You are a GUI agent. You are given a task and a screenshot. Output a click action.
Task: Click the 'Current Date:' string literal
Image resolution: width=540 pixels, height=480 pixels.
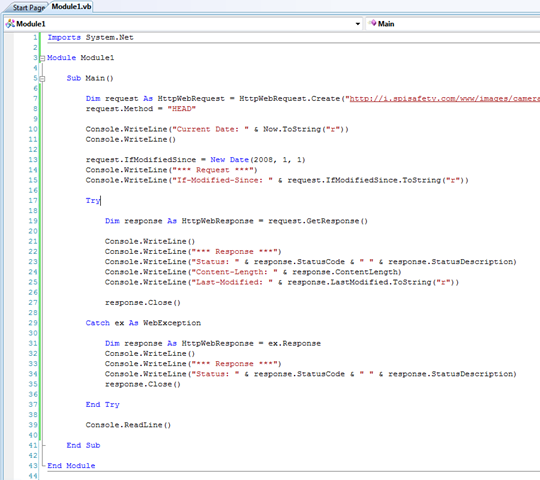[x=210, y=129]
